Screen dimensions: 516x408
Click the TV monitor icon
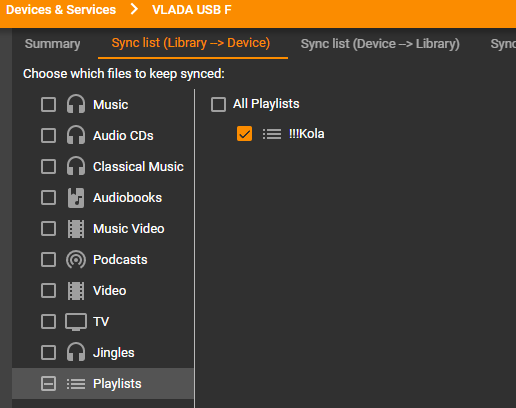coord(76,322)
